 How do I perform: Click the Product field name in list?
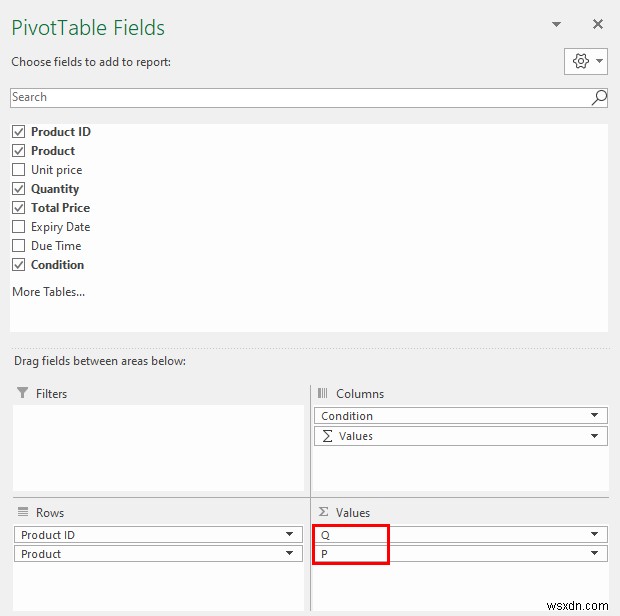point(53,151)
